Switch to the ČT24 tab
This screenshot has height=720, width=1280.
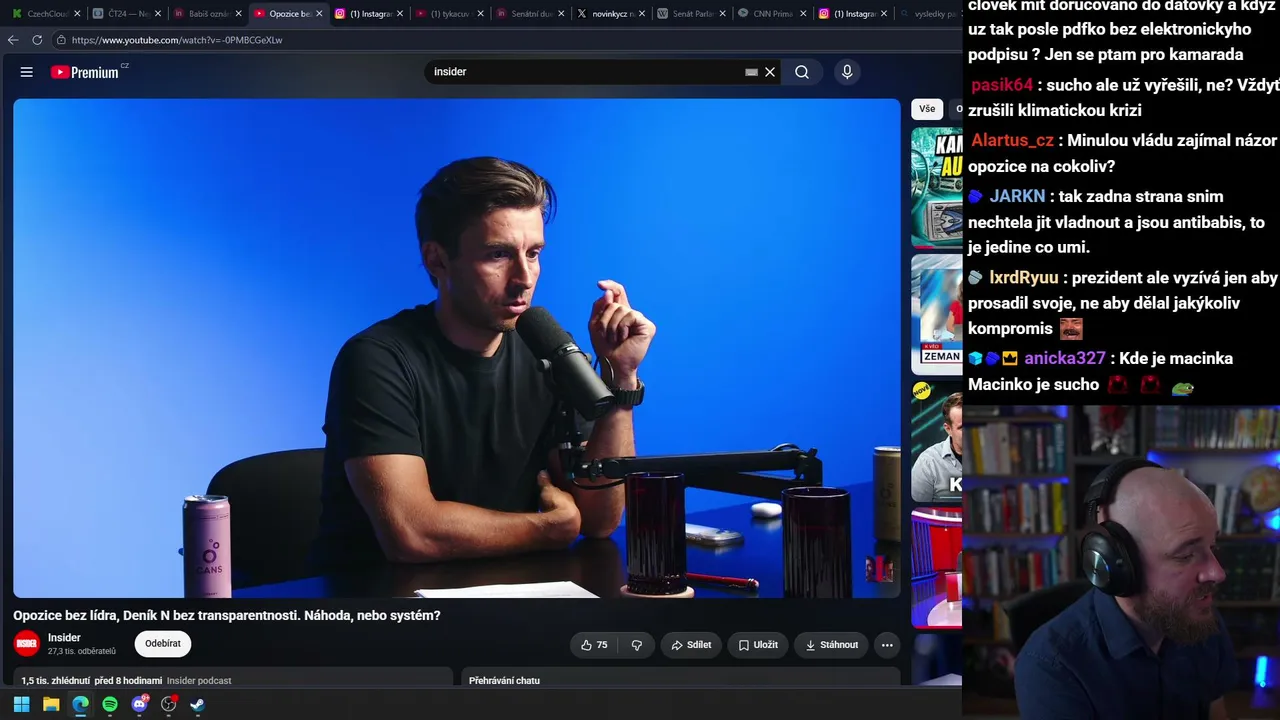[126, 14]
